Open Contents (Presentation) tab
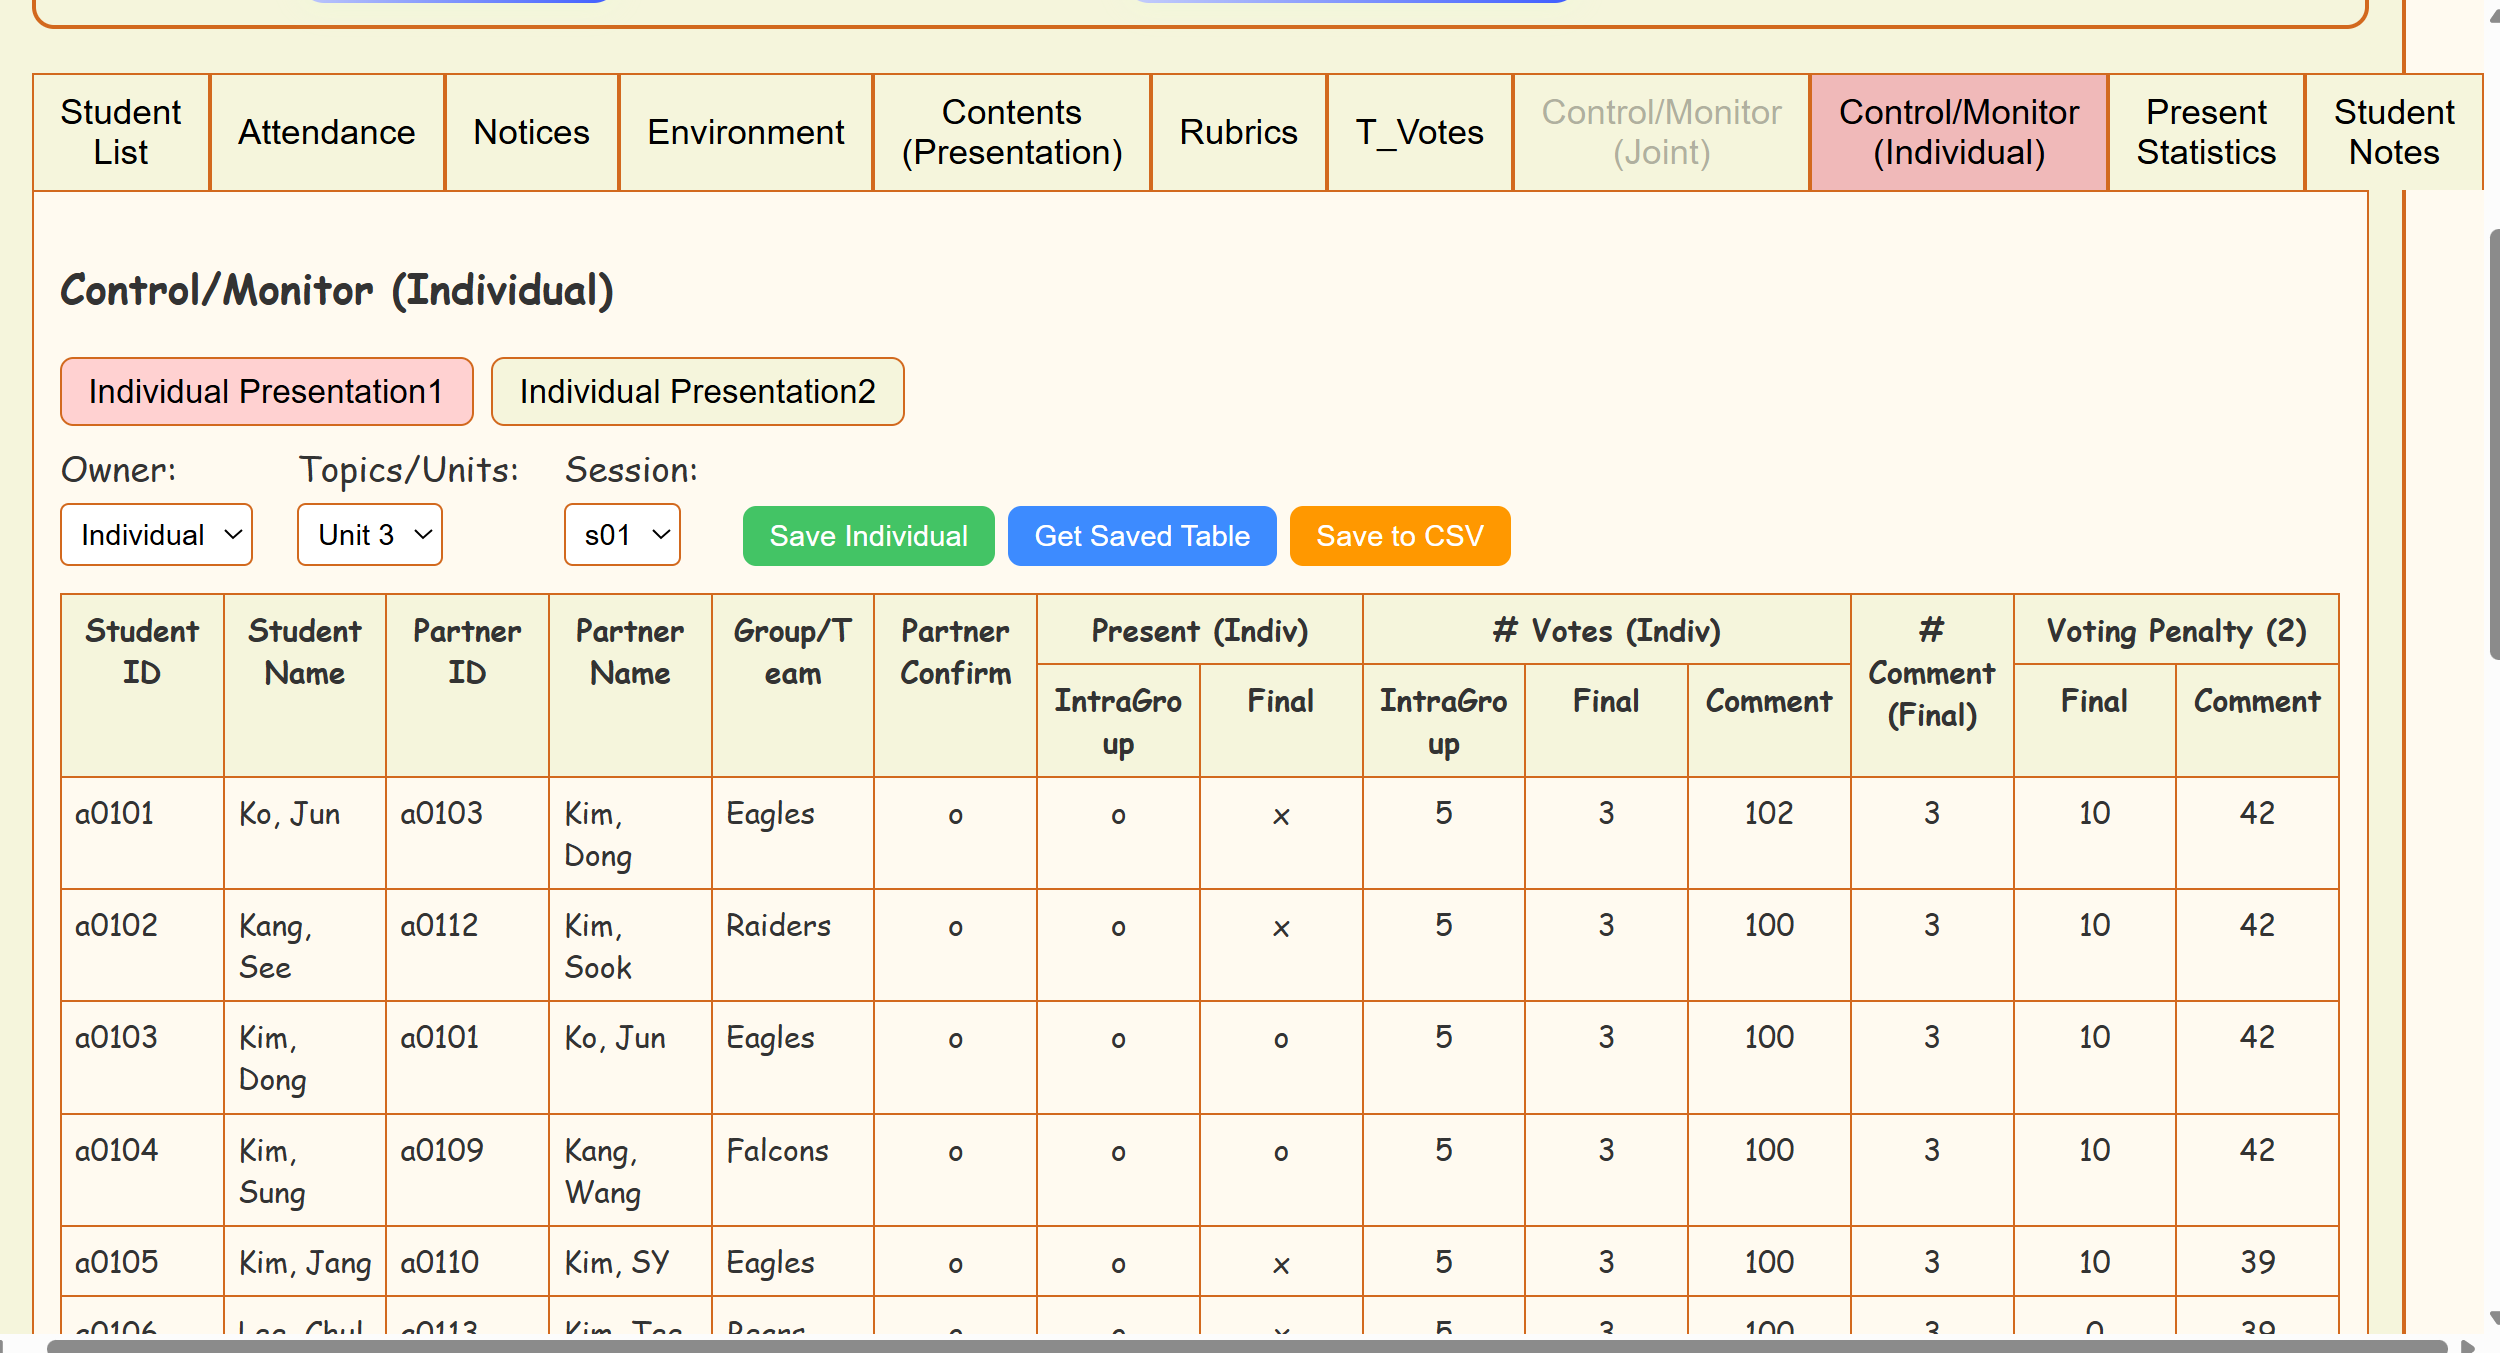The image size is (2500, 1353). tap(1011, 132)
